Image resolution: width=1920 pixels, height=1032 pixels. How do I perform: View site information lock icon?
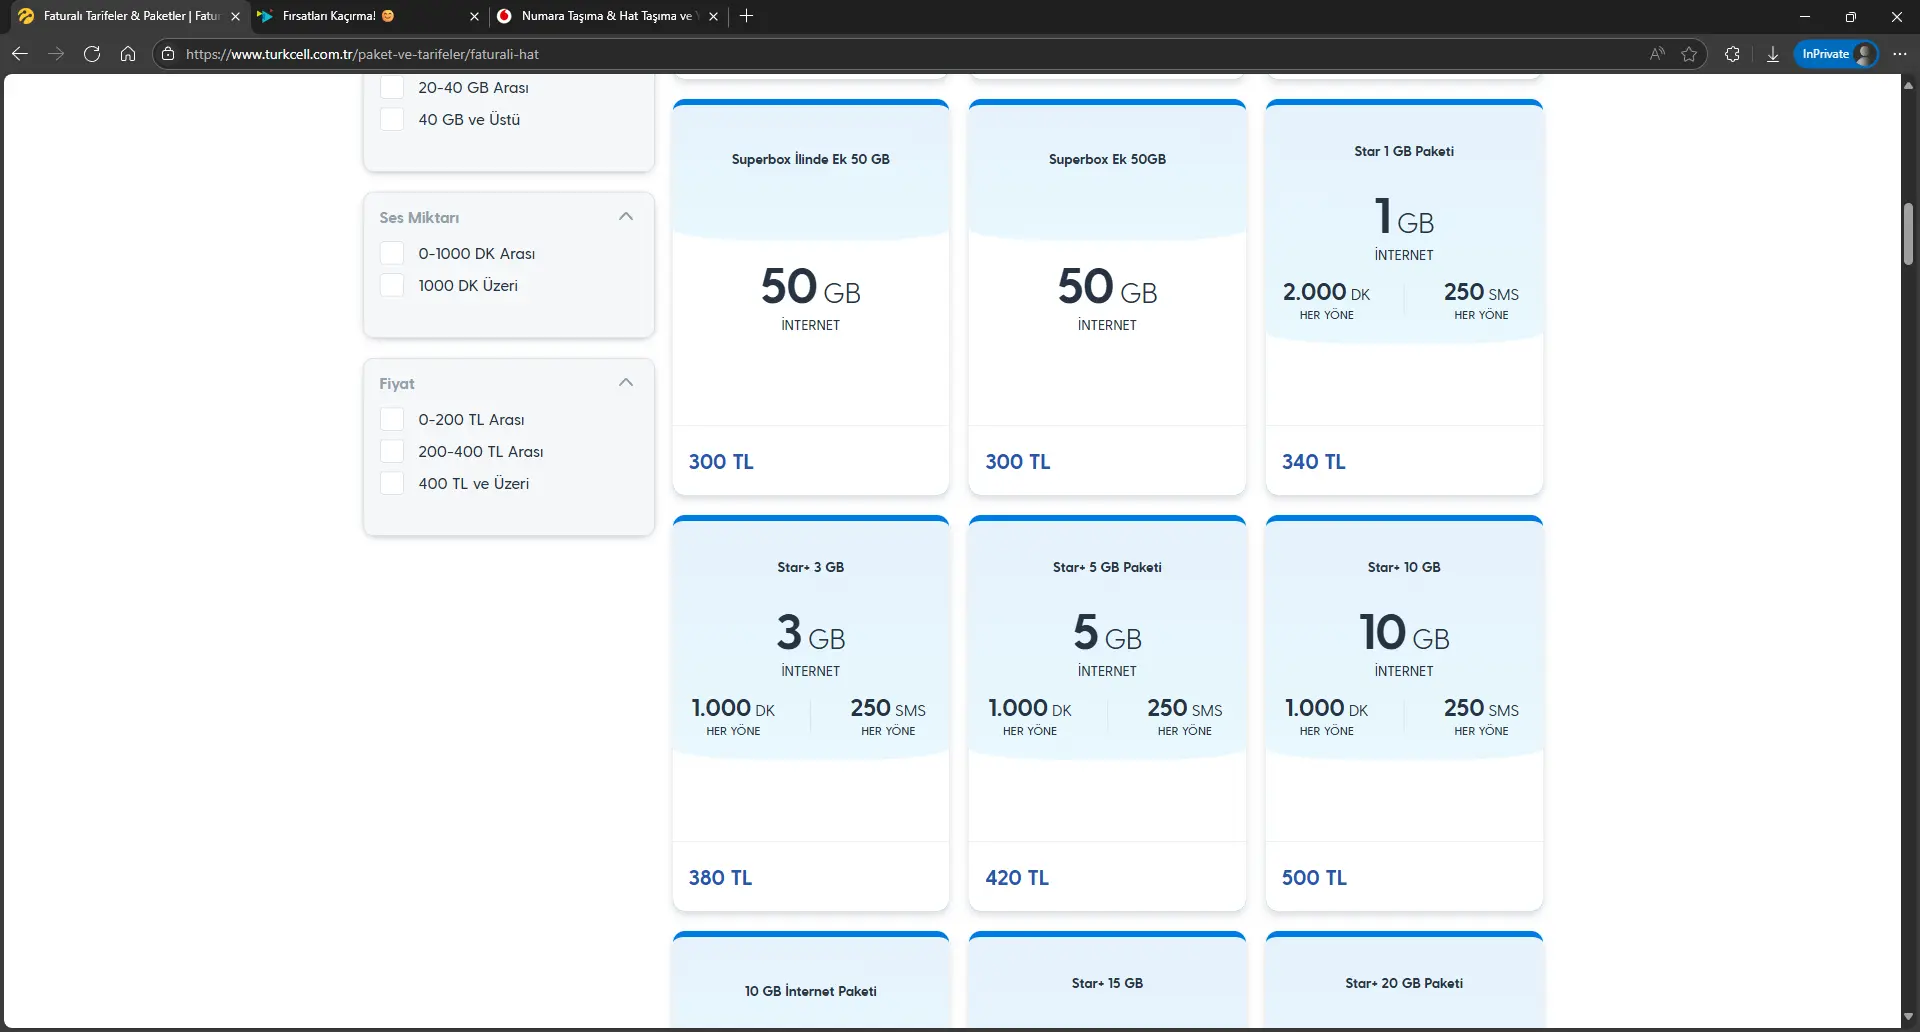tap(168, 54)
